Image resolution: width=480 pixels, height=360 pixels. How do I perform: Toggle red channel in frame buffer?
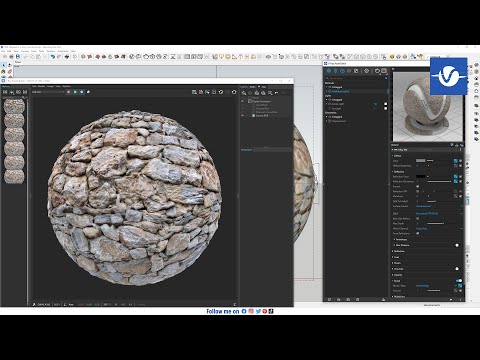[69, 92]
